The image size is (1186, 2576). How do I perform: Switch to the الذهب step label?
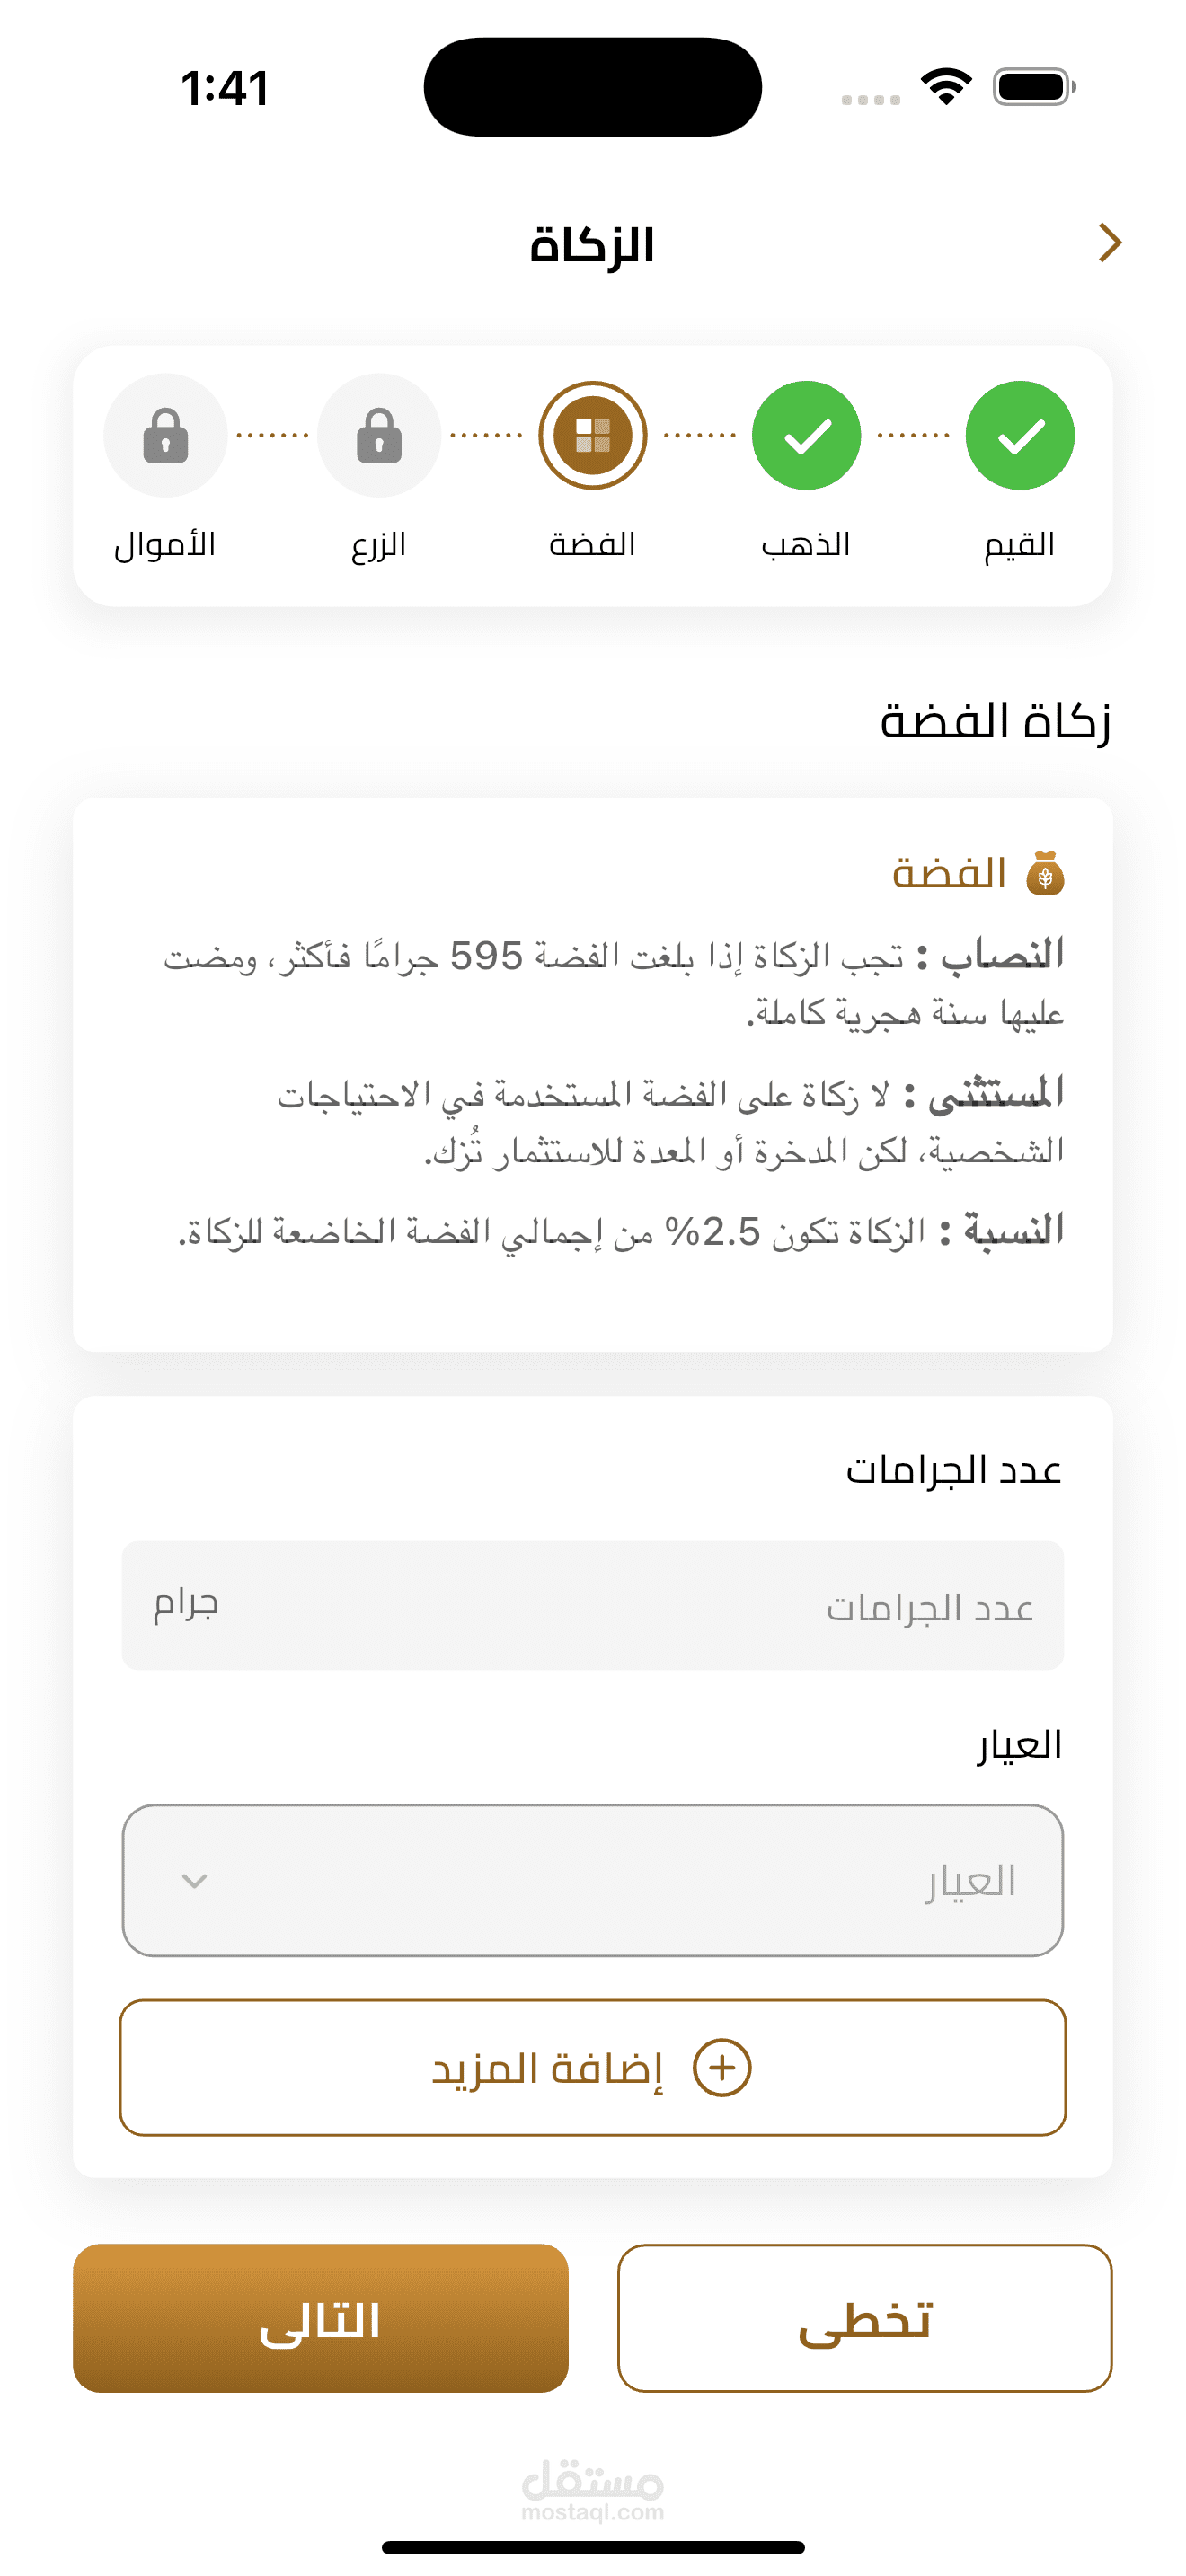(806, 544)
